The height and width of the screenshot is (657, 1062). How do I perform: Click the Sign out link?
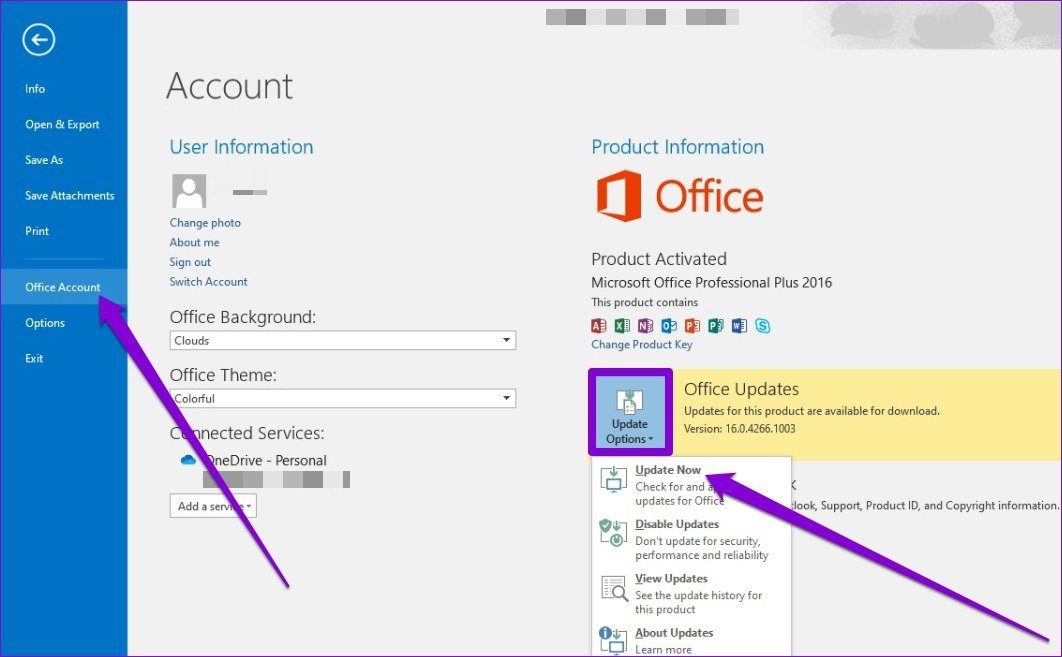coord(190,262)
